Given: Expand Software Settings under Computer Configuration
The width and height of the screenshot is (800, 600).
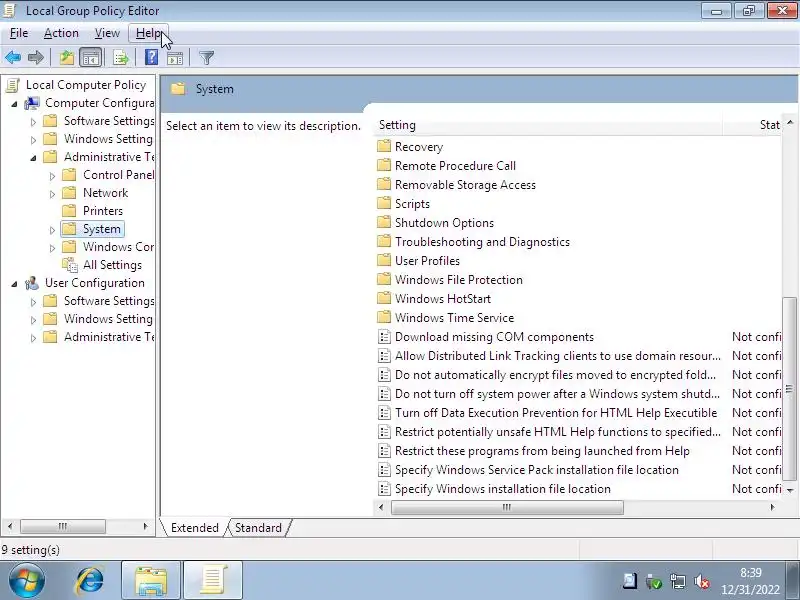Looking at the screenshot, I should coord(33,122).
